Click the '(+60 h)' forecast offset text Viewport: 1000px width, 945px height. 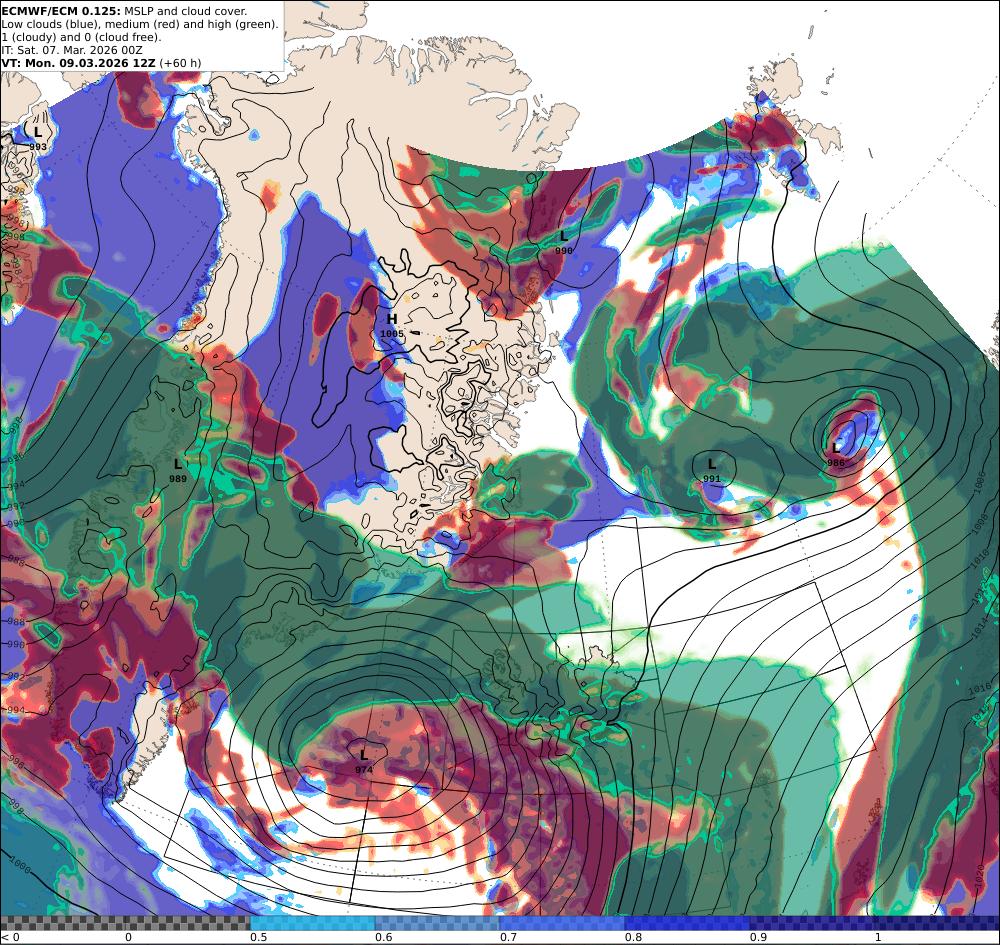[x=180, y=63]
